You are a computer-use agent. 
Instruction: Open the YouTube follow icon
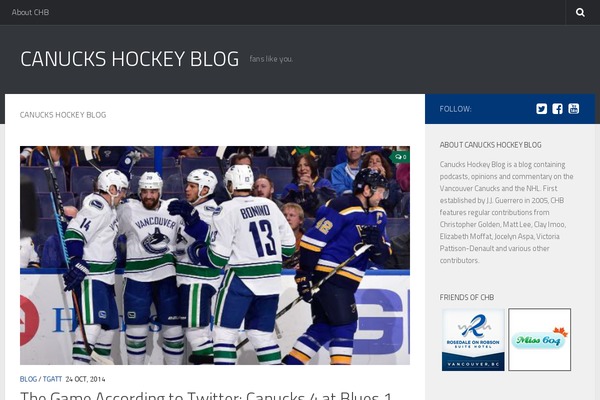[573, 109]
